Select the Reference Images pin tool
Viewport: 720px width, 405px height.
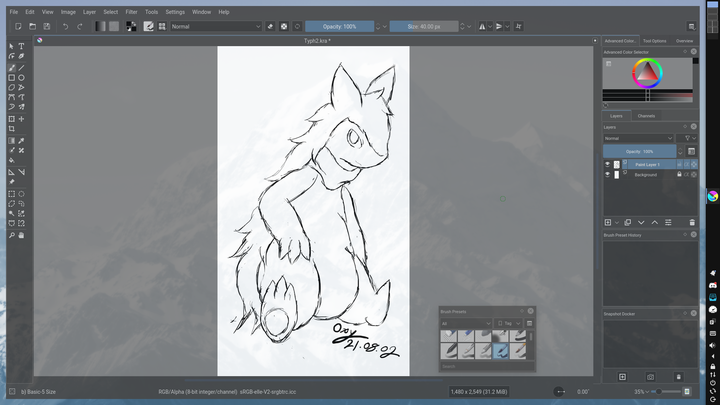(x=11, y=182)
